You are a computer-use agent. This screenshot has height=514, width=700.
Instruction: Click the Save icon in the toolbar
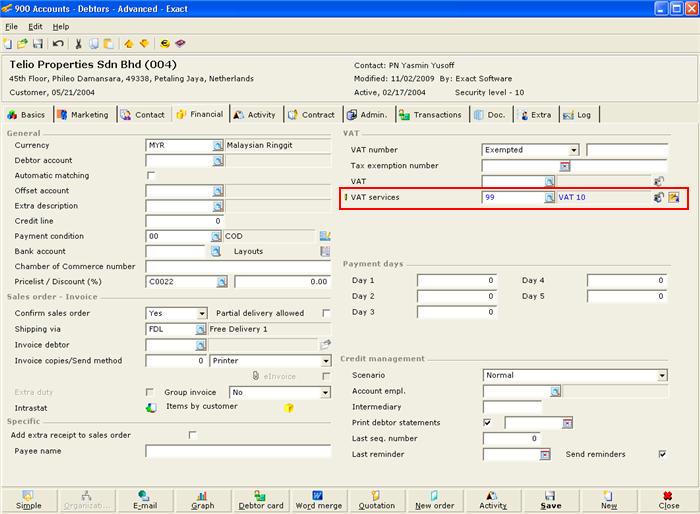38,44
